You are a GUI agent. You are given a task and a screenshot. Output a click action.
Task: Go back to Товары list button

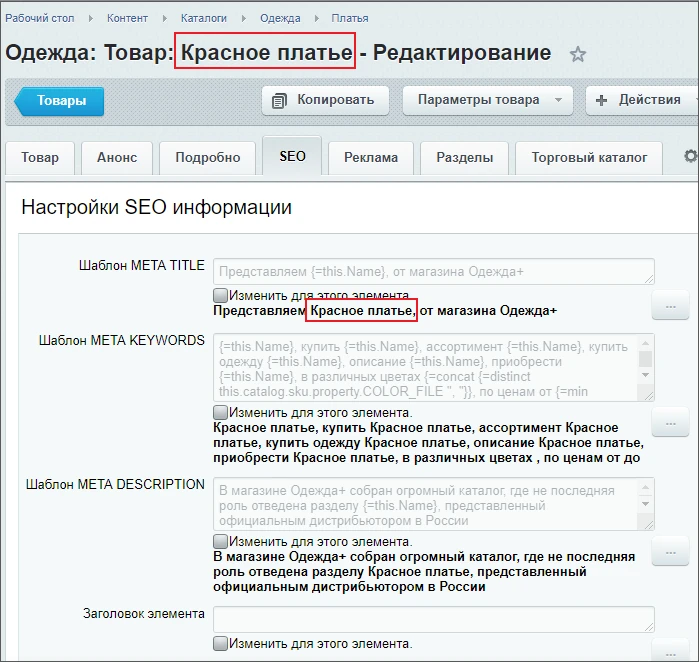click(59, 101)
